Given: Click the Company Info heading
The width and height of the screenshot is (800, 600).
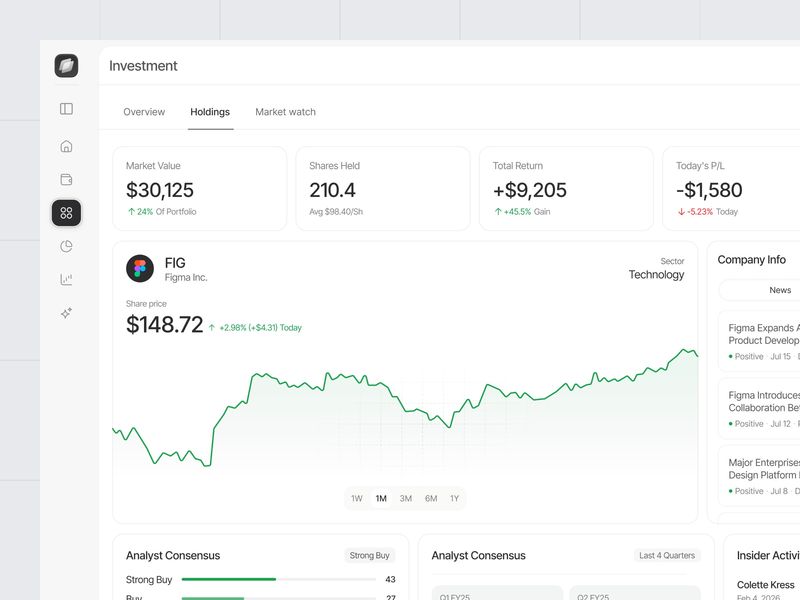Looking at the screenshot, I should pyautogui.click(x=752, y=260).
